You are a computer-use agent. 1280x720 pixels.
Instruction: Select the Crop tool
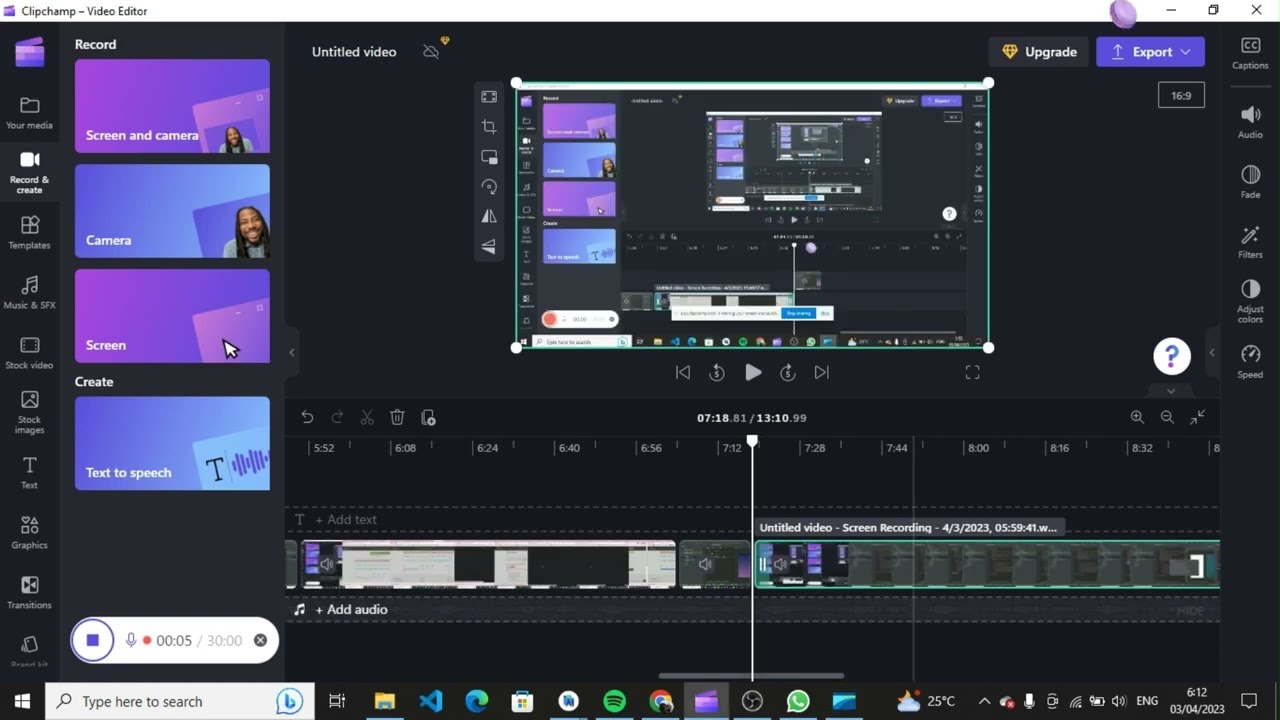(489, 127)
